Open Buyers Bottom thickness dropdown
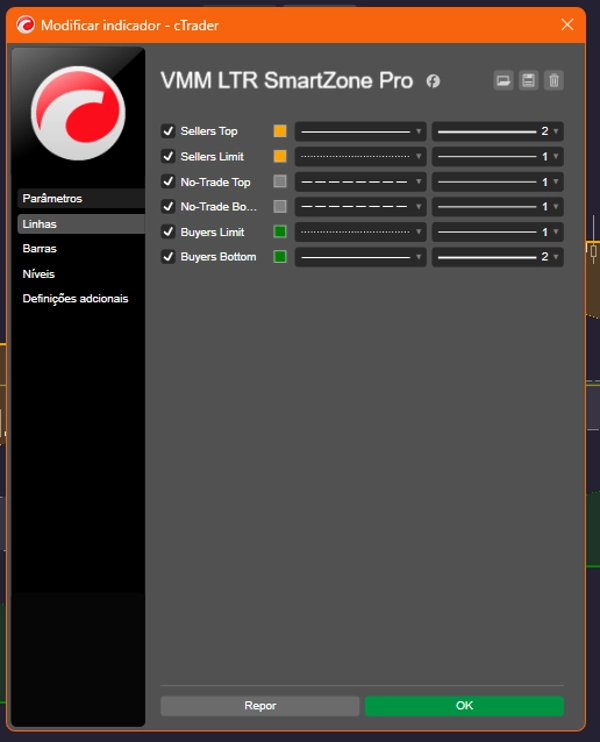This screenshot has height=742, width=600. click(x=498, y=257)
